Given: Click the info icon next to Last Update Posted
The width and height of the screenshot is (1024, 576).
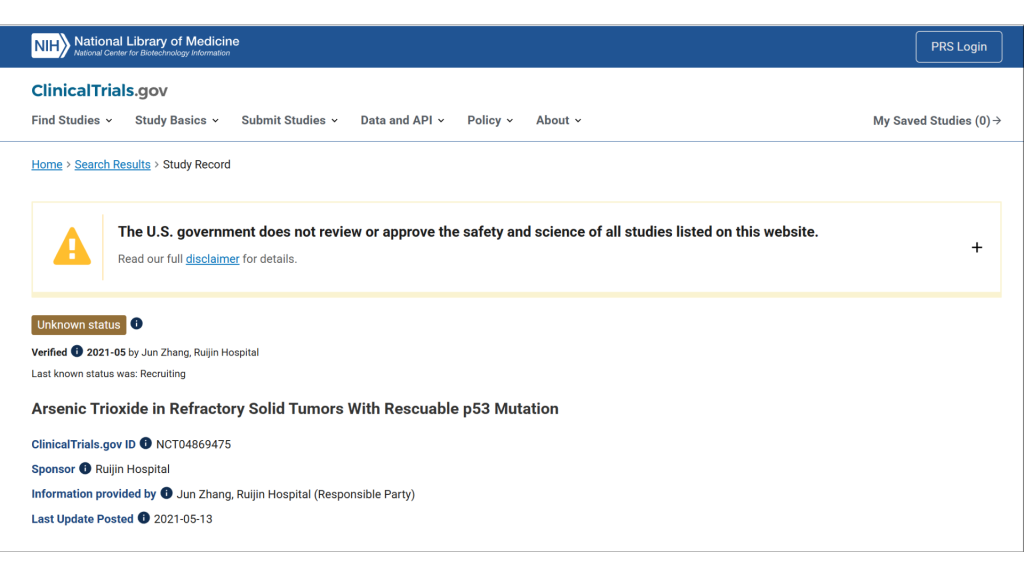Looking at the screenshot, I should pyautogui.click(x=144, y=519).
